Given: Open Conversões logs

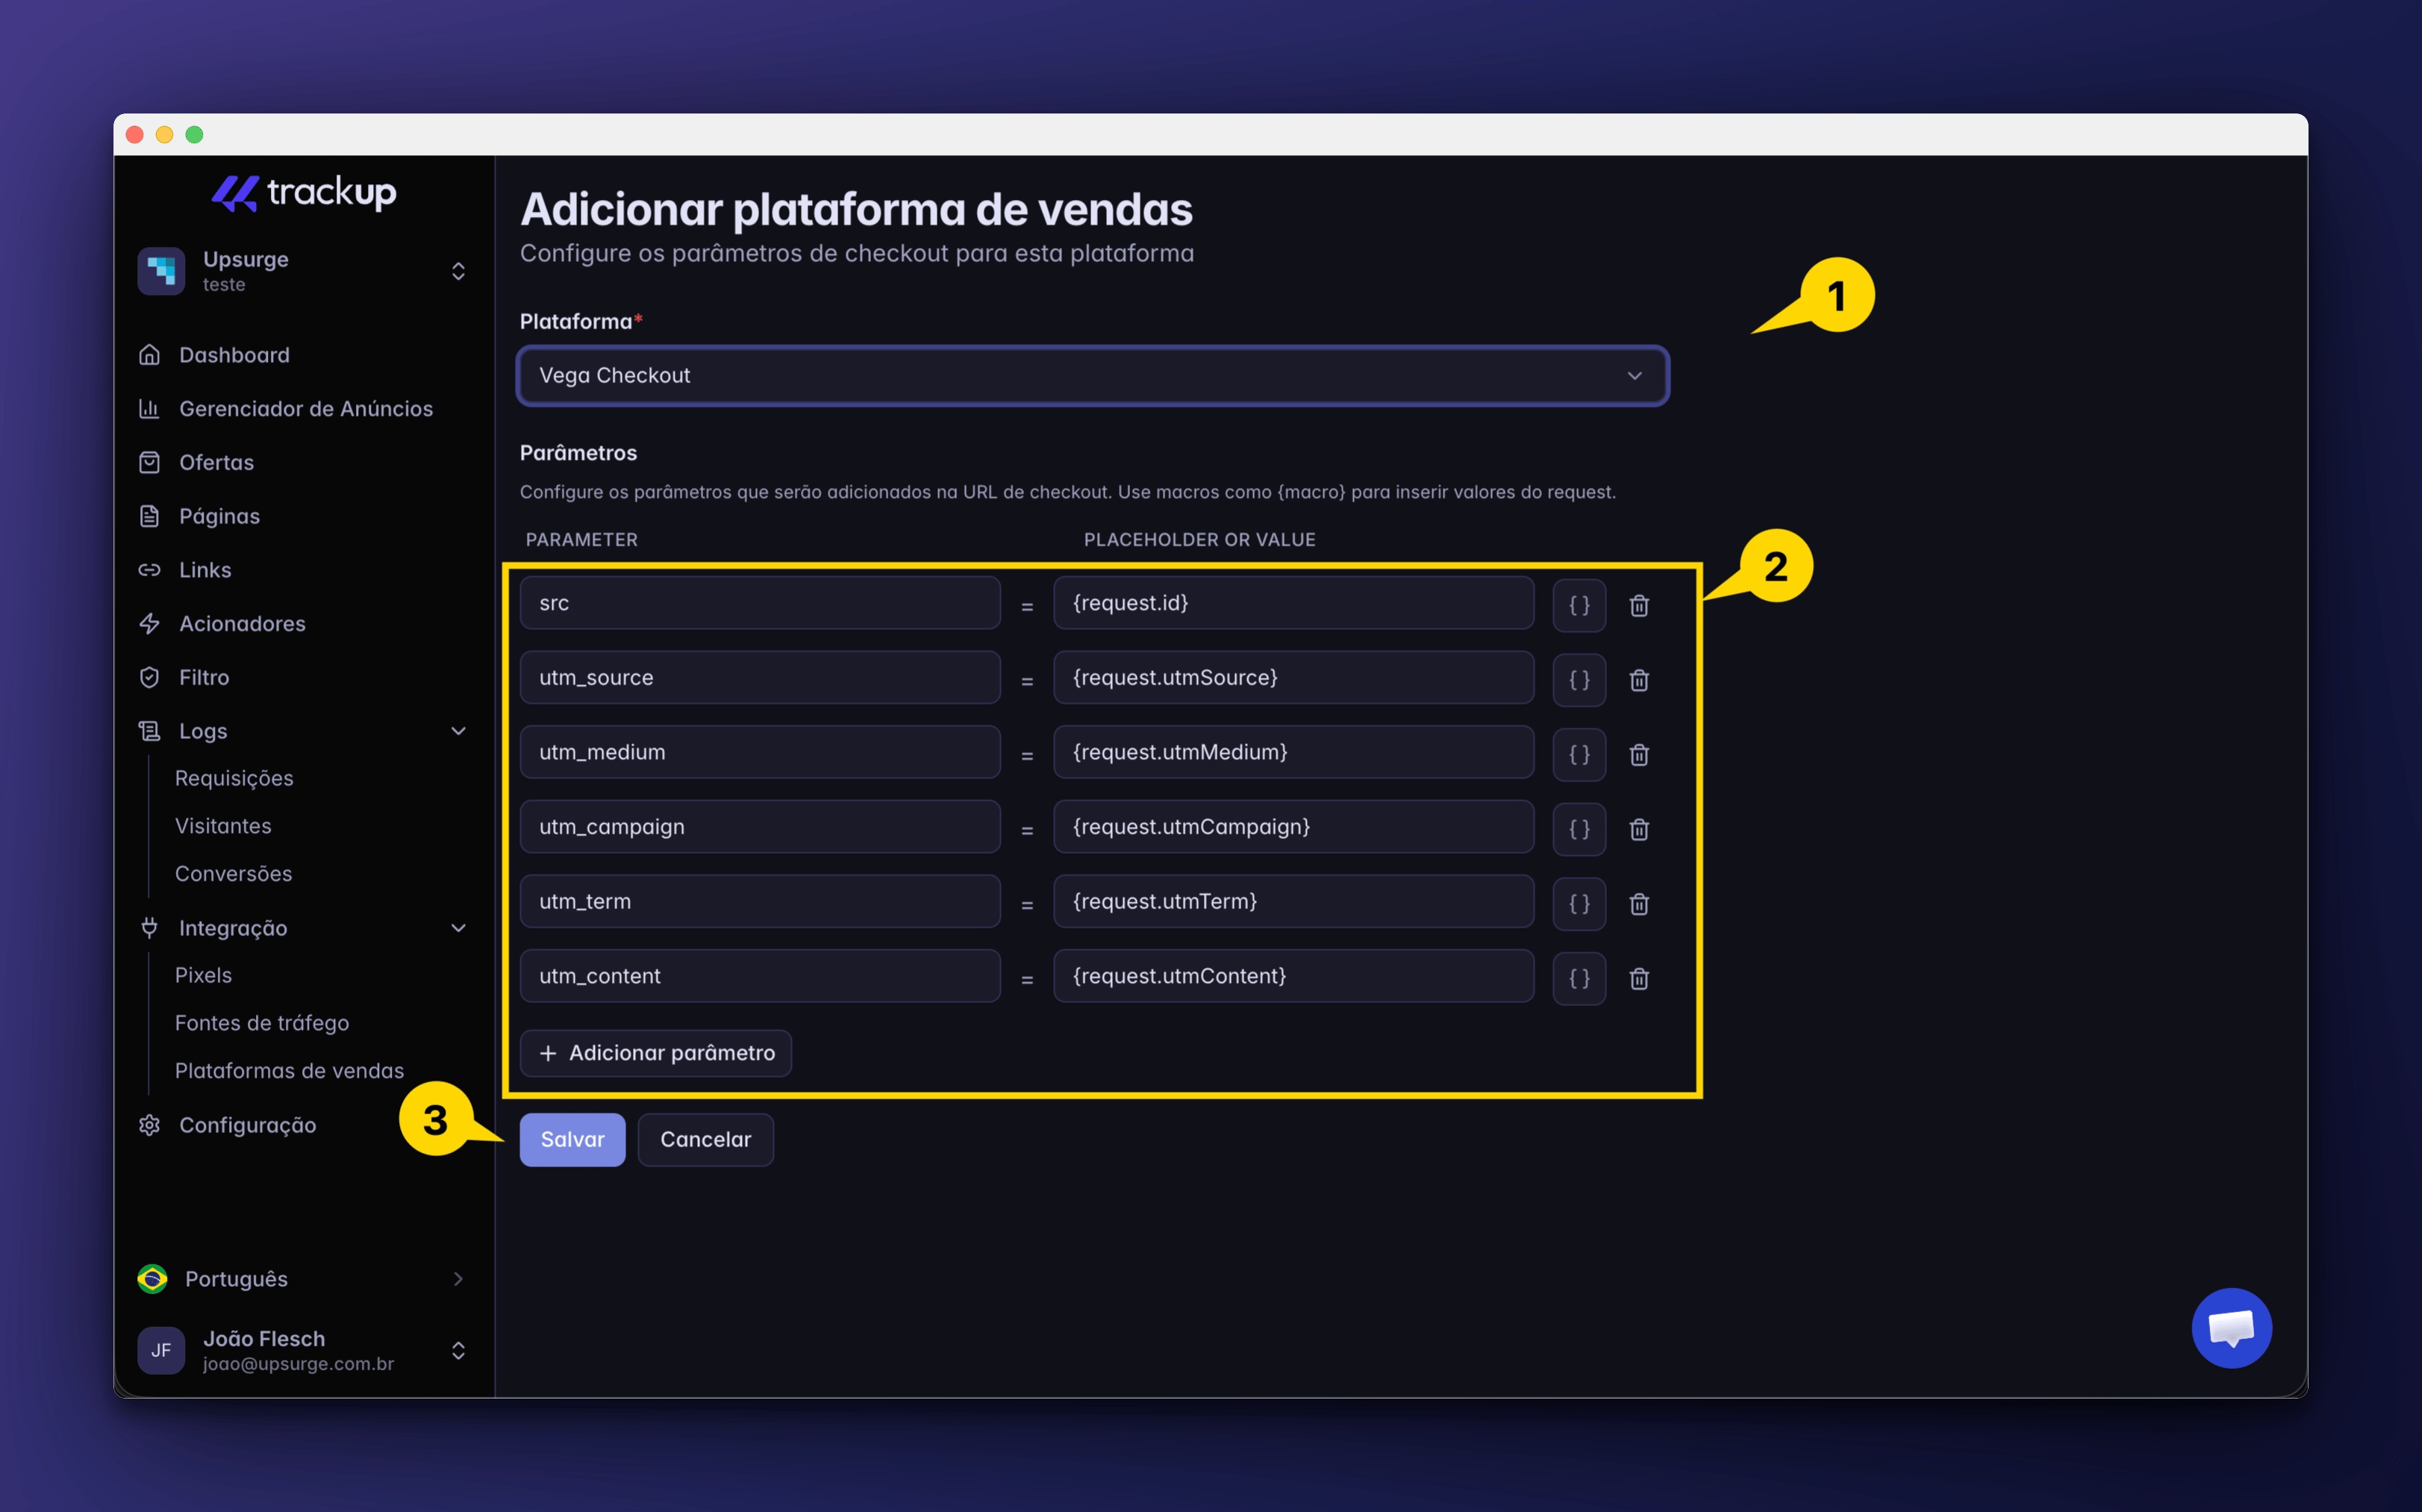Looking at the screenshot, I should click(233, 874).
